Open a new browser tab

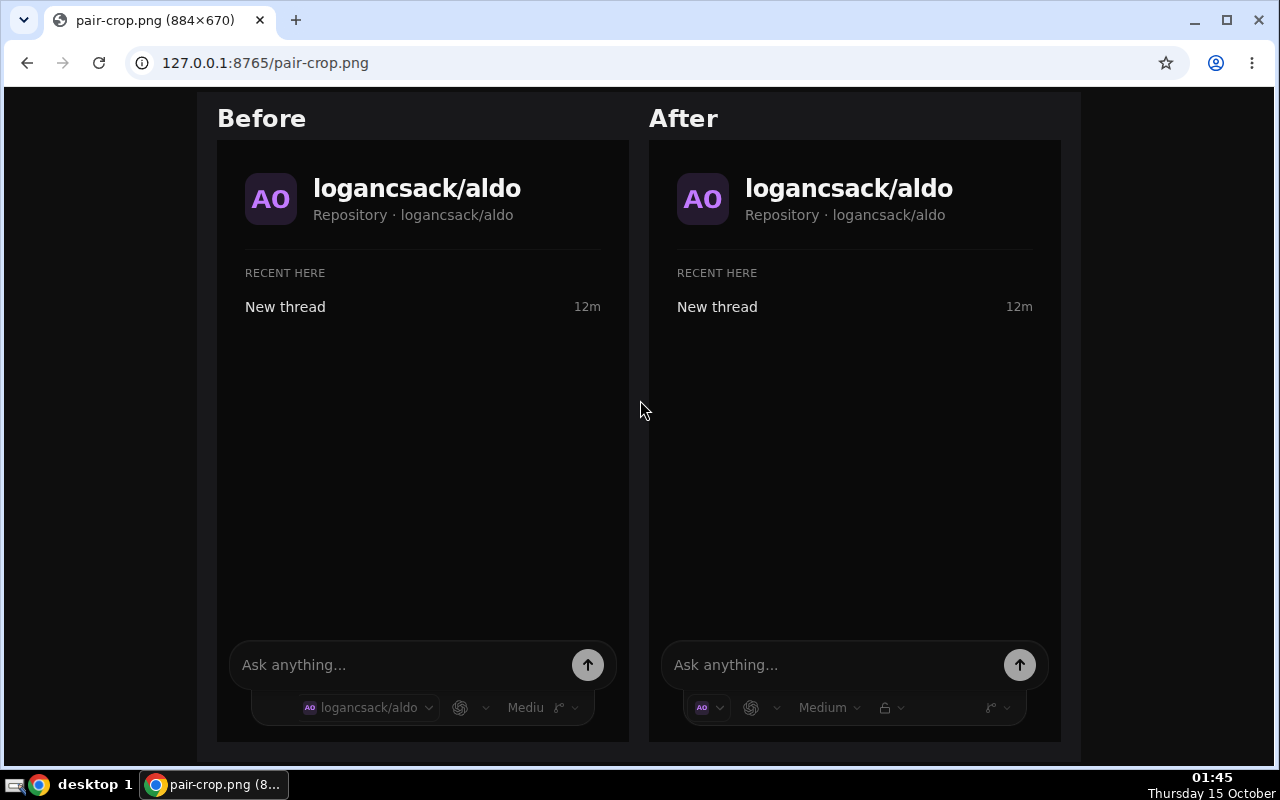(296, 20)
